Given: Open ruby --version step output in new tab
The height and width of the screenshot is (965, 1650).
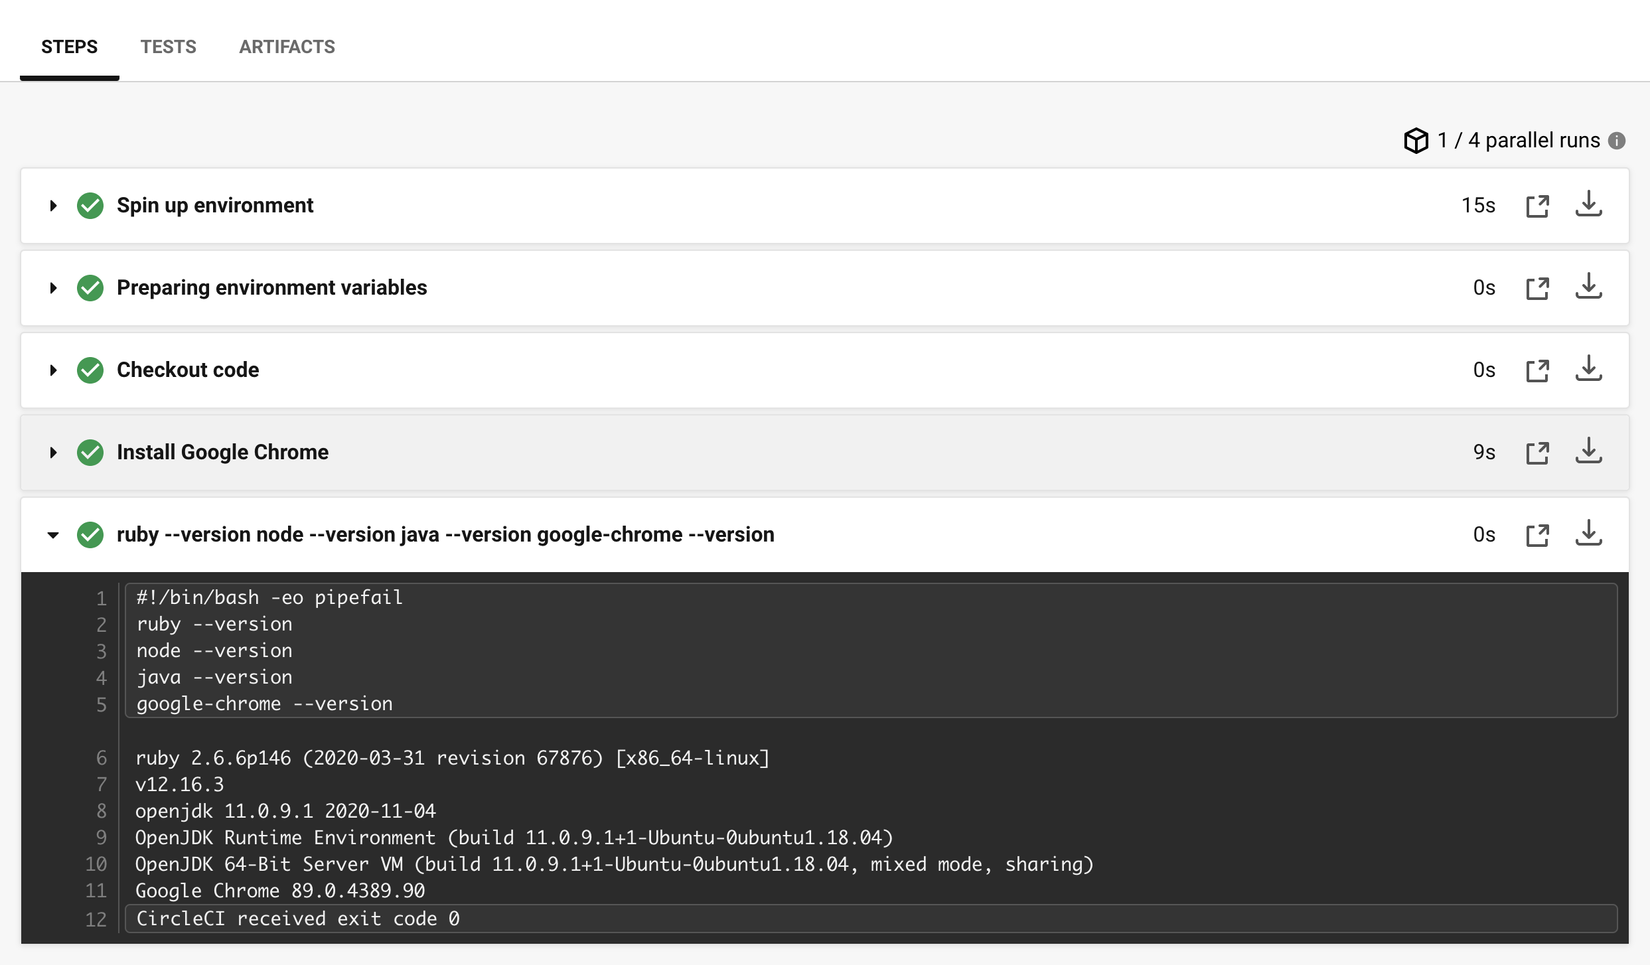Looking at the screenshot, I should click(x=1537, y=535).
